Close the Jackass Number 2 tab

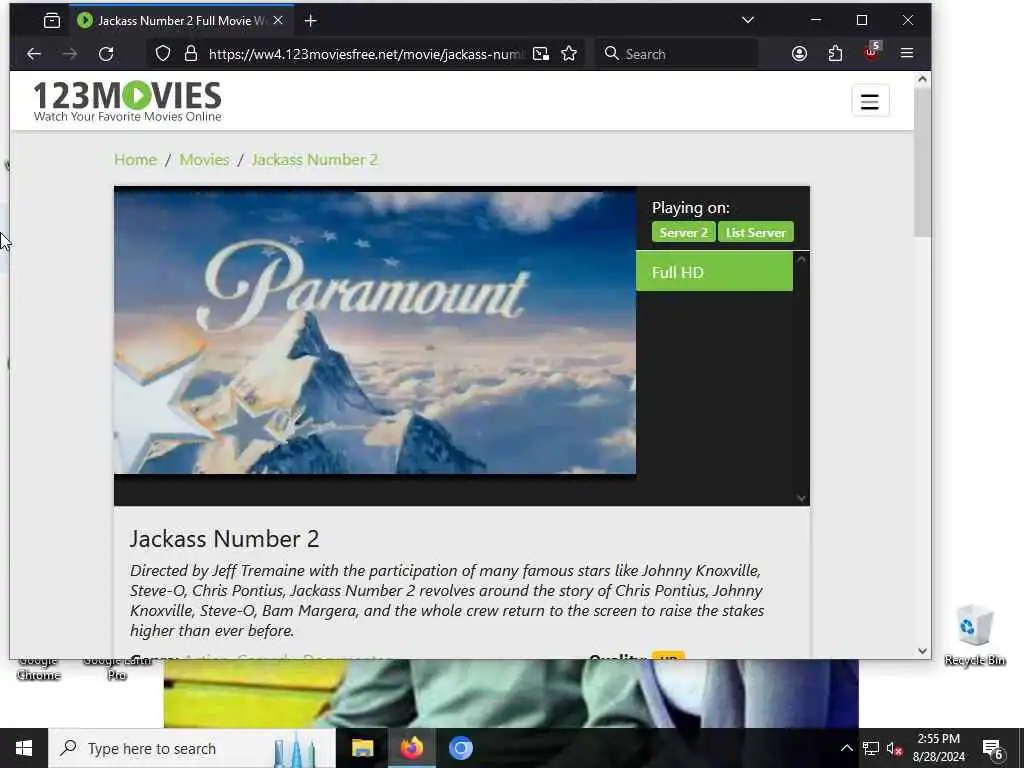click(x=278, y=20)
